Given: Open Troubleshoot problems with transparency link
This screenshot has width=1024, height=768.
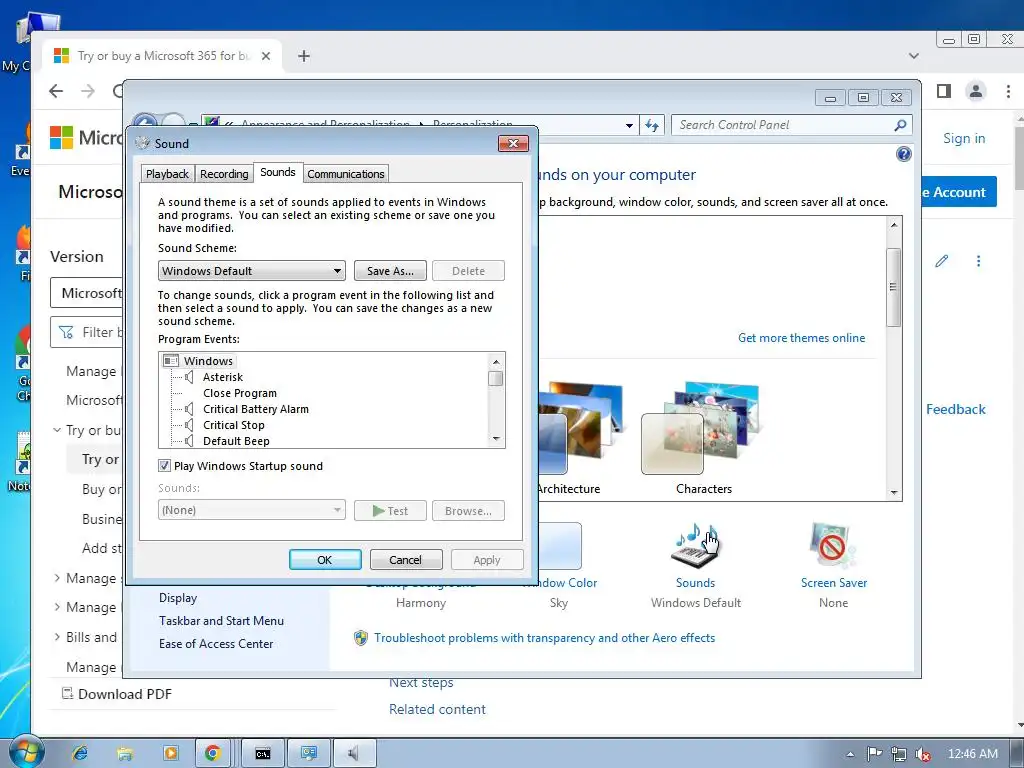Looking at the screenshot, I should (x=544, y=638).
